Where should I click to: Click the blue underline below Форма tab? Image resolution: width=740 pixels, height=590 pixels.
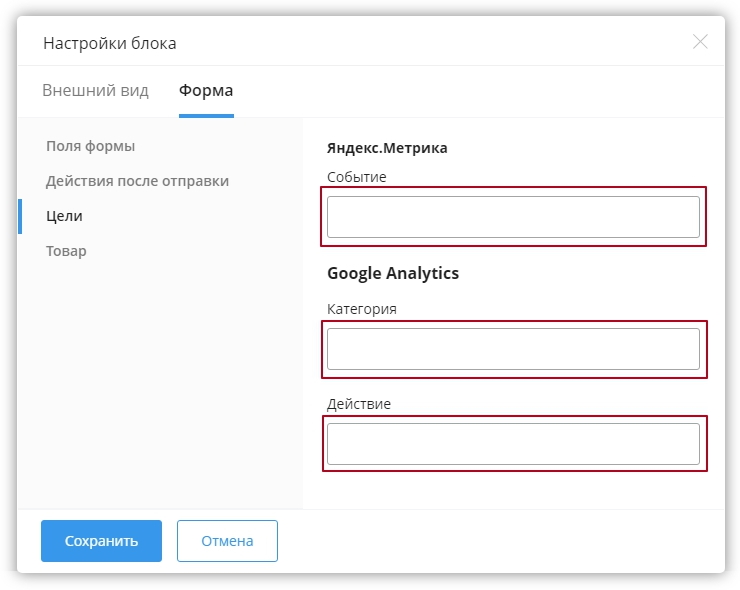pos(206,116)
